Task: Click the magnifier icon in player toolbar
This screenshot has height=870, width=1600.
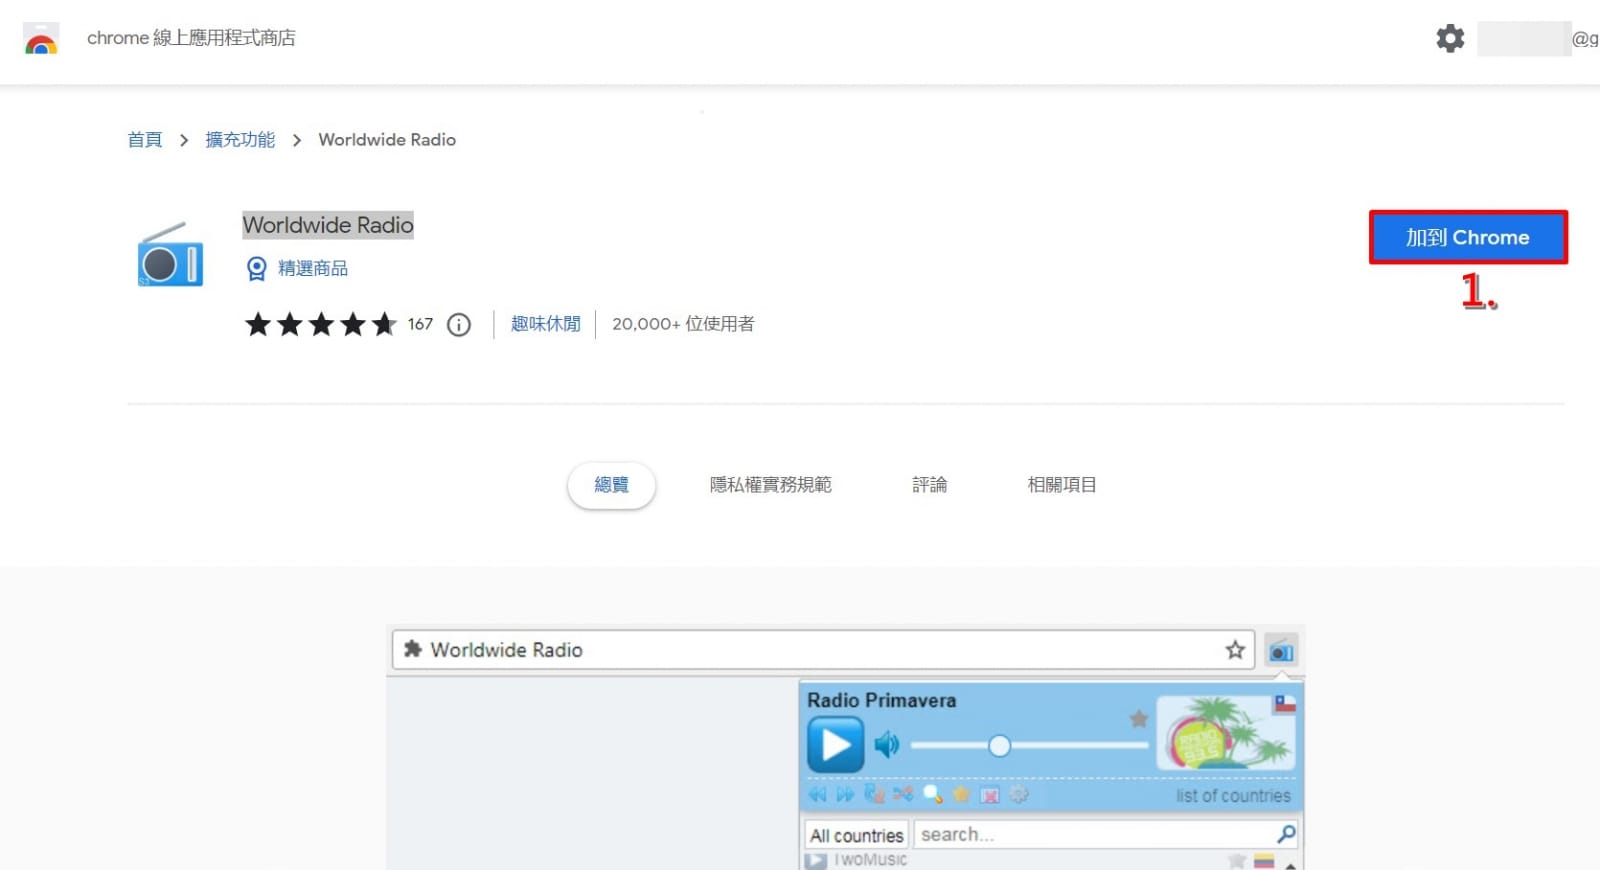Action: click(x=932, y=795)
